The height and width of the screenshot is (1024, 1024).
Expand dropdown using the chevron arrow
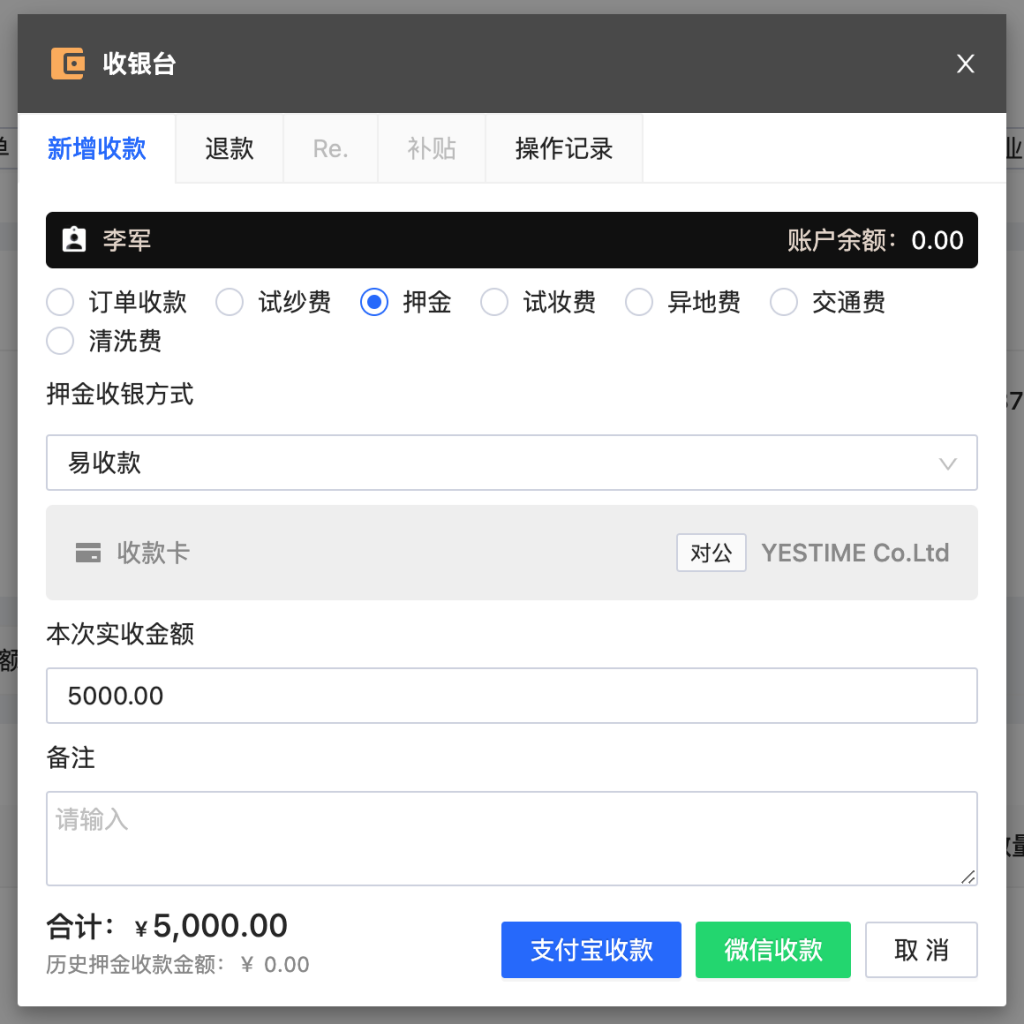947,463
